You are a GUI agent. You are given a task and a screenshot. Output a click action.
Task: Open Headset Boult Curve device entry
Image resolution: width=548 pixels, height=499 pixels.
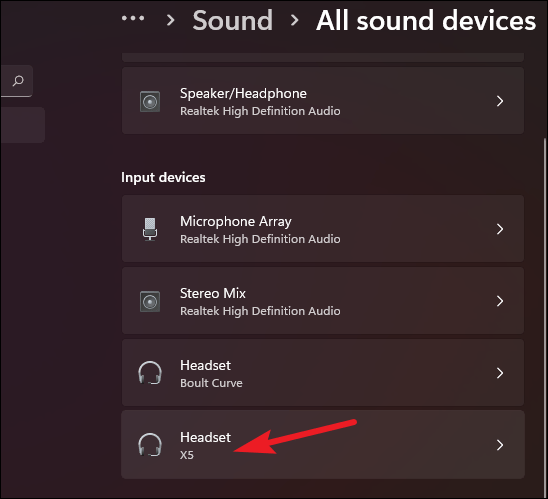pyautogui.click(x=323, y=373)
